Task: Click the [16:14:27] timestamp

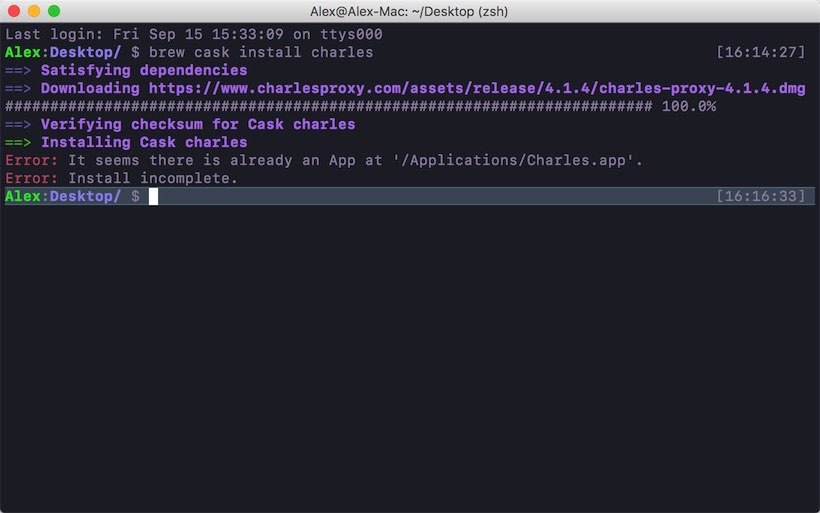Action: [761, 52]
